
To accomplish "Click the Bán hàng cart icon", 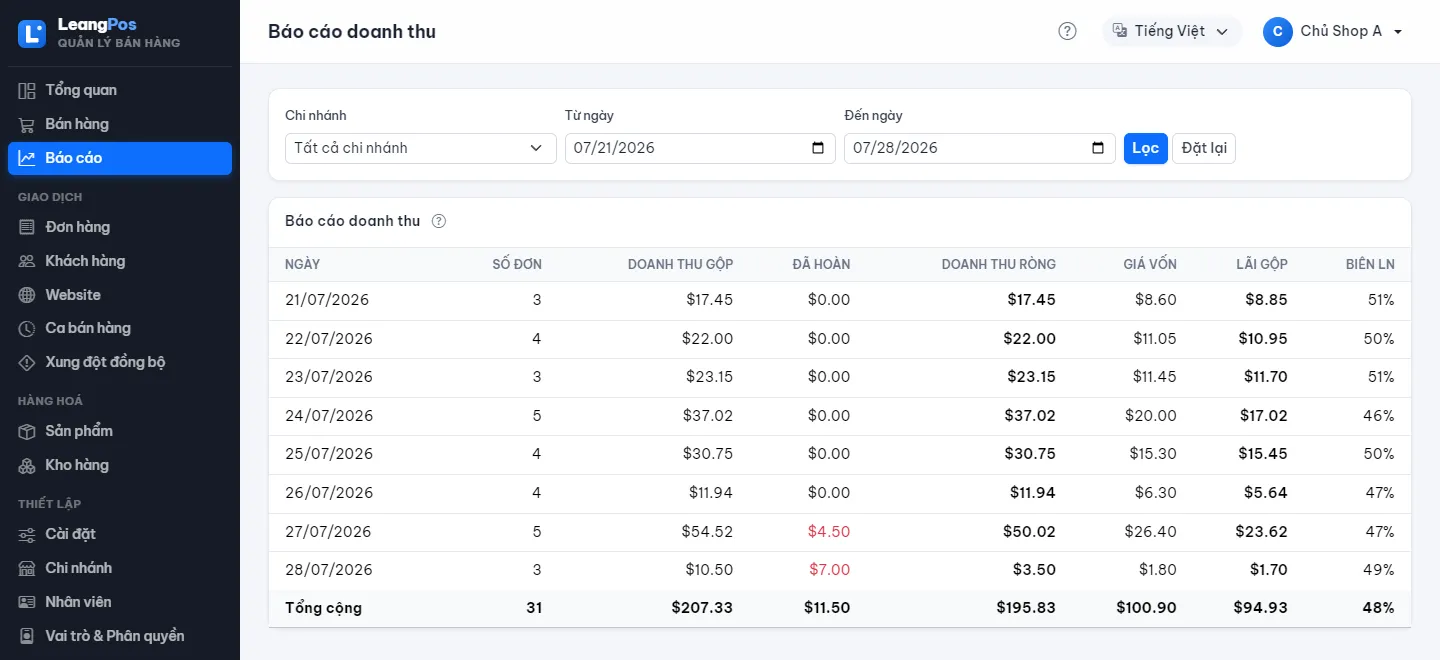I will [x=27, y=124].
